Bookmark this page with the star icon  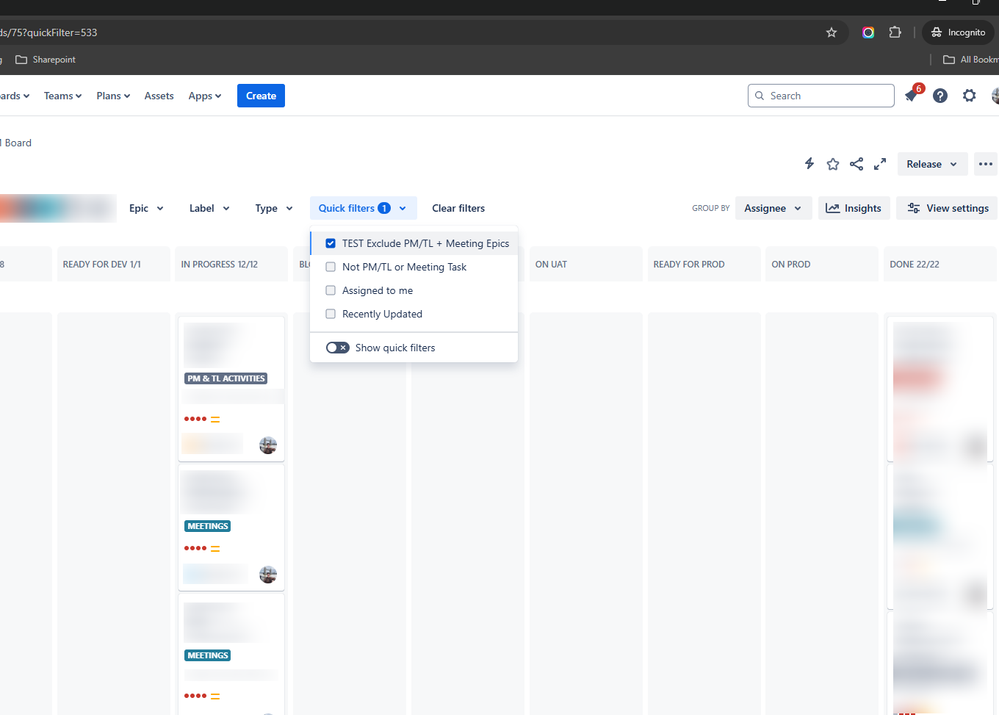[831, 32]
